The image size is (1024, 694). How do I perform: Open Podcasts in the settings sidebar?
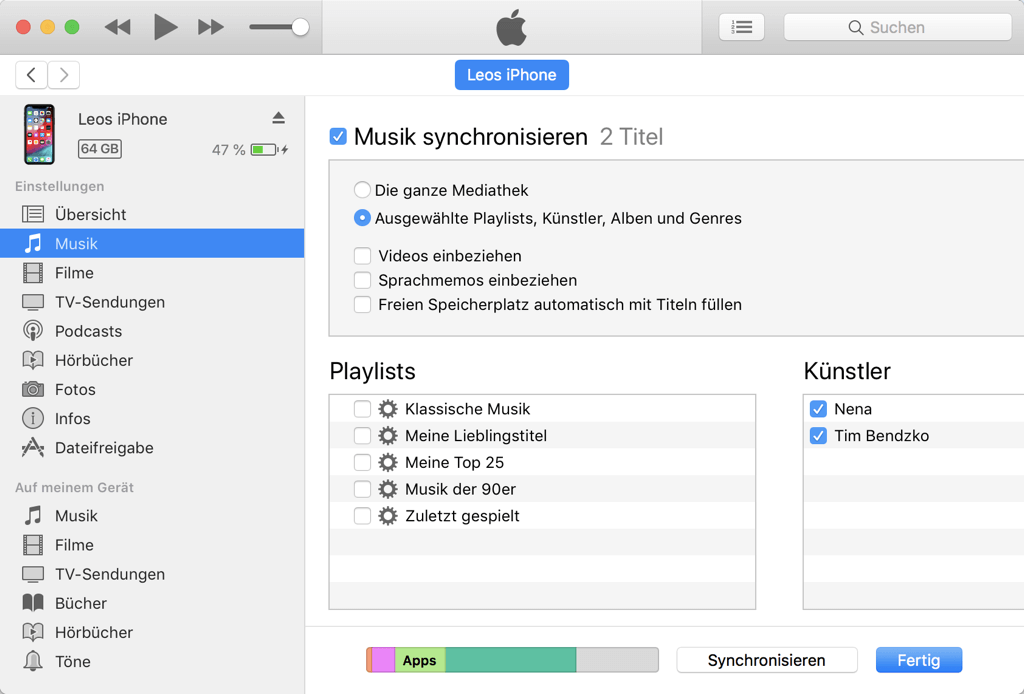tap(88, 331)
